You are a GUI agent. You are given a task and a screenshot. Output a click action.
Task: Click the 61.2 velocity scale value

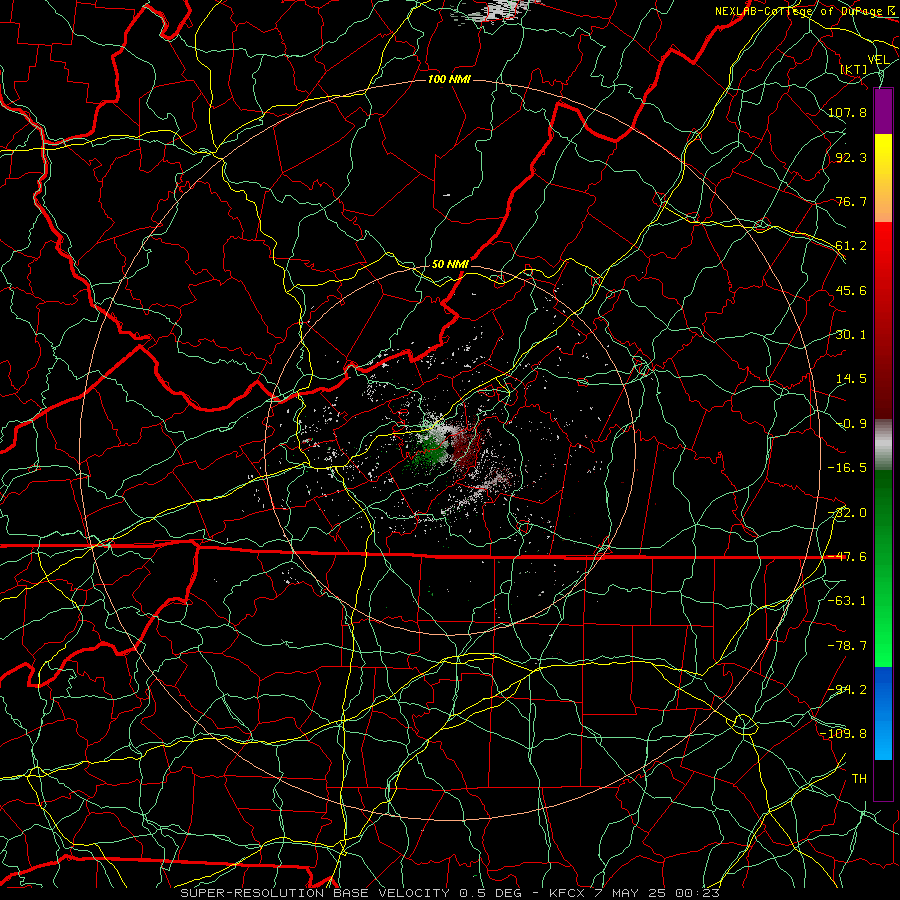pyautogui.click(x=851, y=246)
